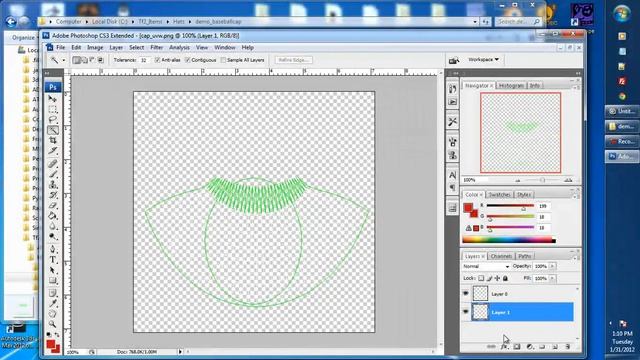Hide Layer 0 using its eye icon
The width and height of the screenshot is (640, 360).
tap(466, 293)
